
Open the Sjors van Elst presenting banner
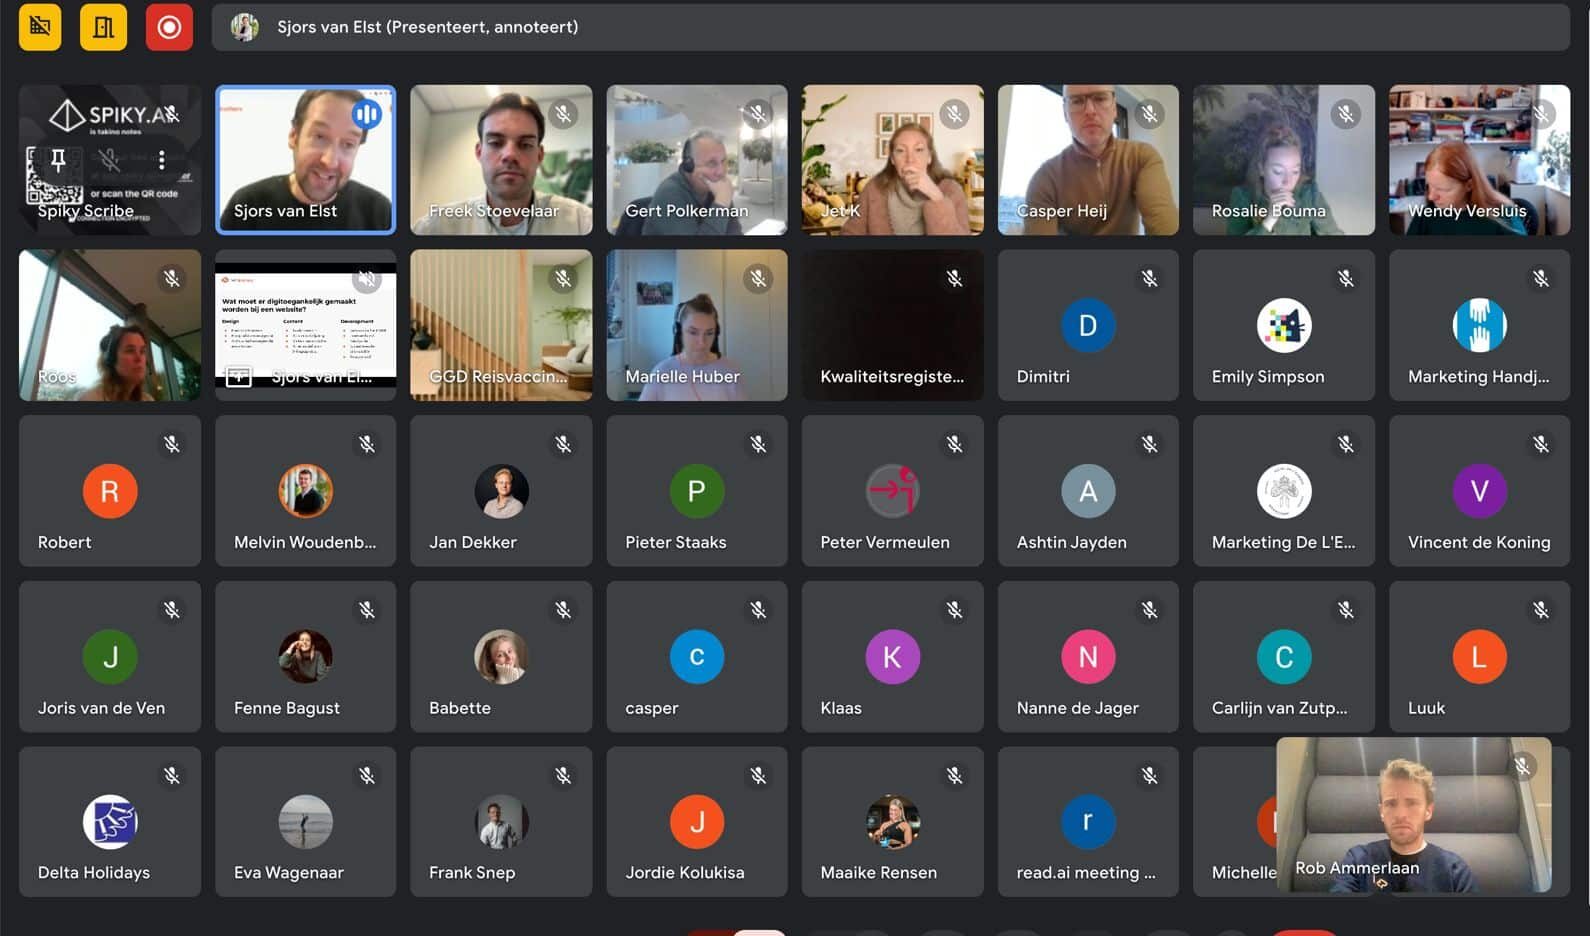point(890,27)
